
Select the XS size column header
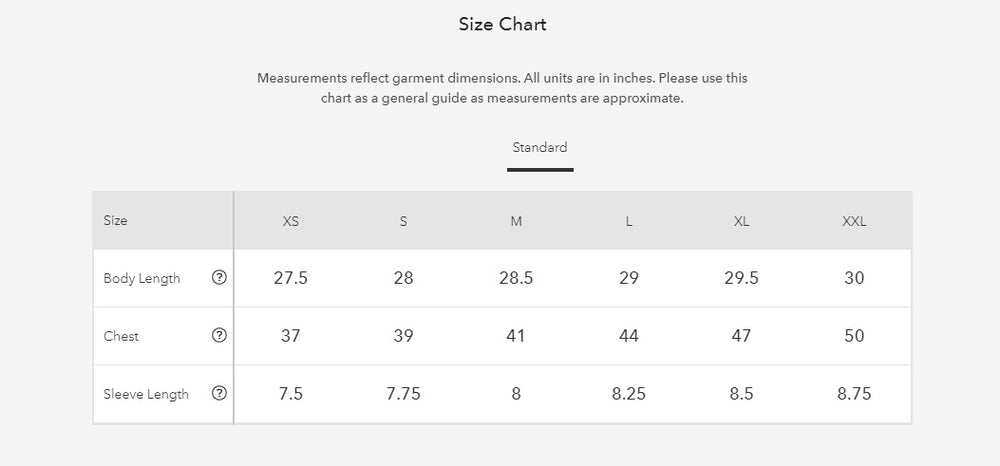pos(291,221)
